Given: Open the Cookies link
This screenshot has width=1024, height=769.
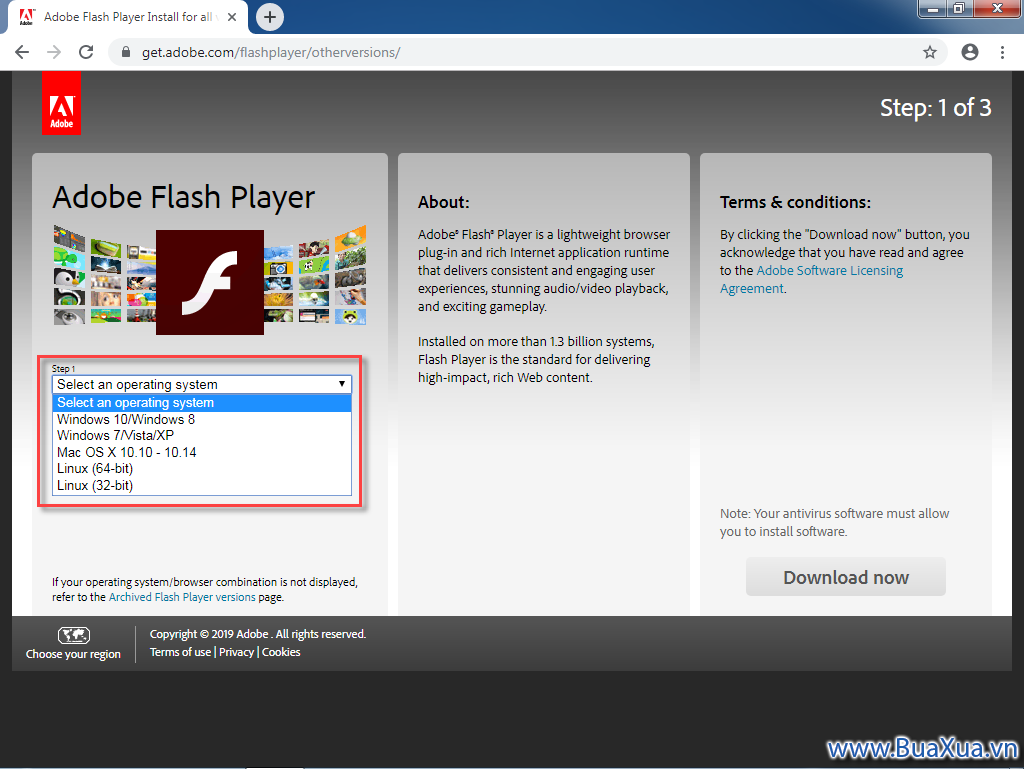Looking at the screenshot, I should [281, 651].
